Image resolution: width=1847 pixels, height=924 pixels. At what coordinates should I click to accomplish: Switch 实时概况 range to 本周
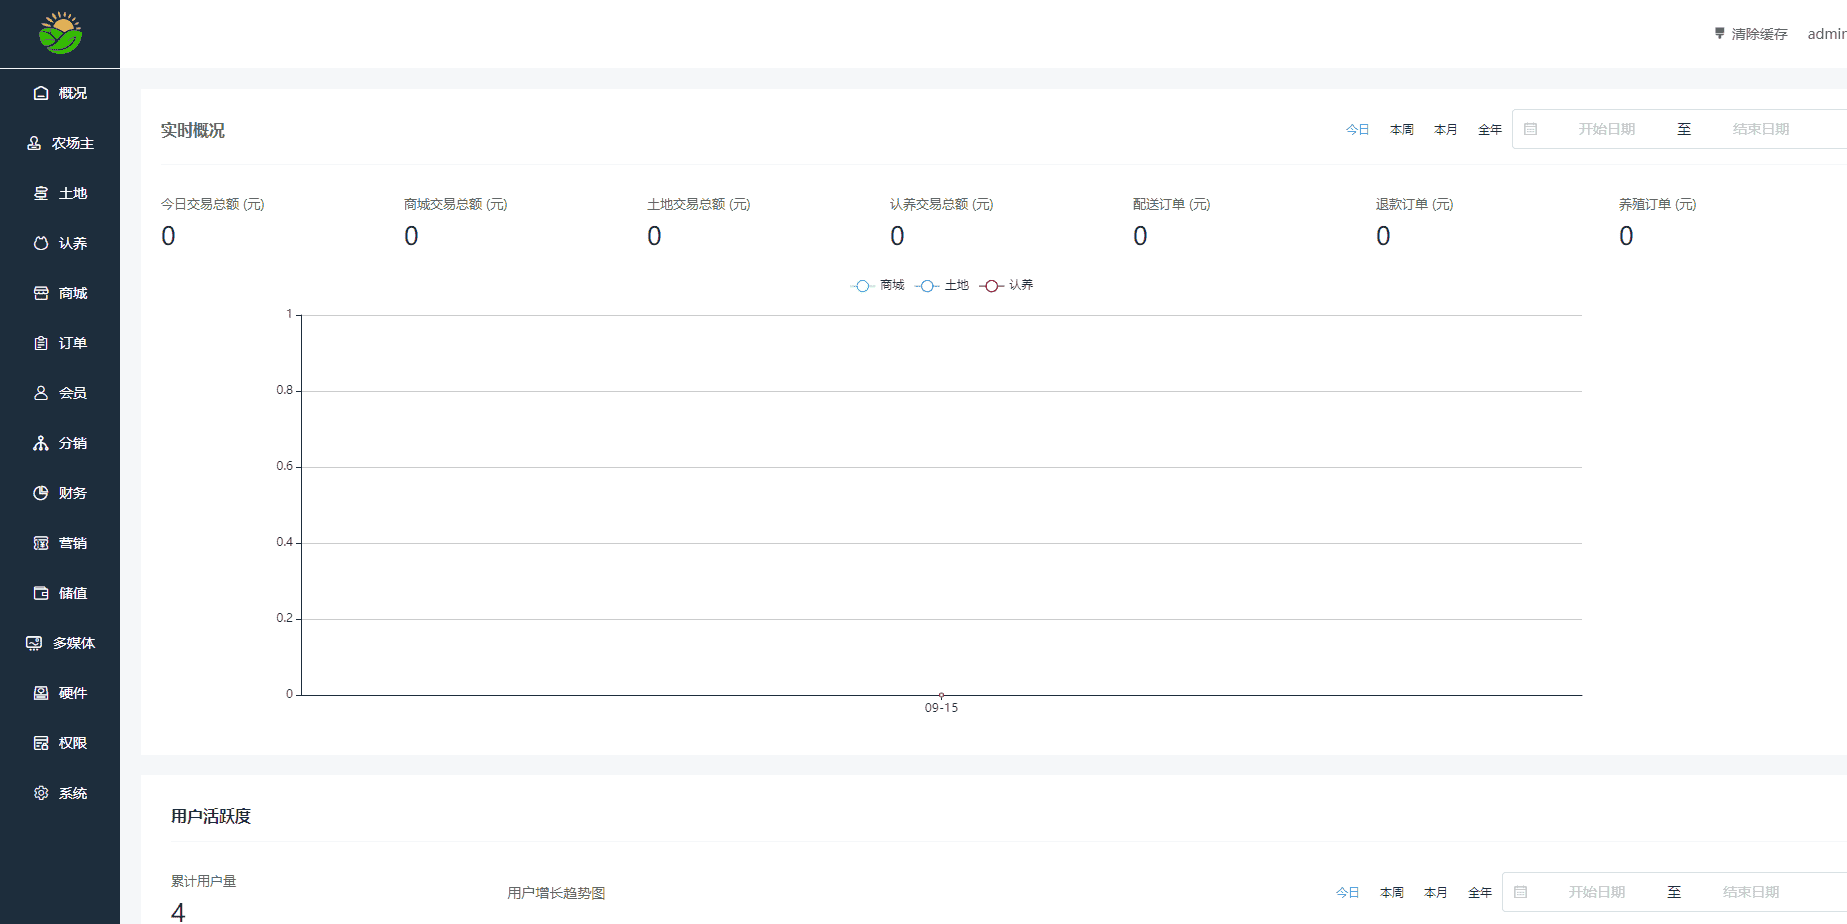pos(1401,130)
